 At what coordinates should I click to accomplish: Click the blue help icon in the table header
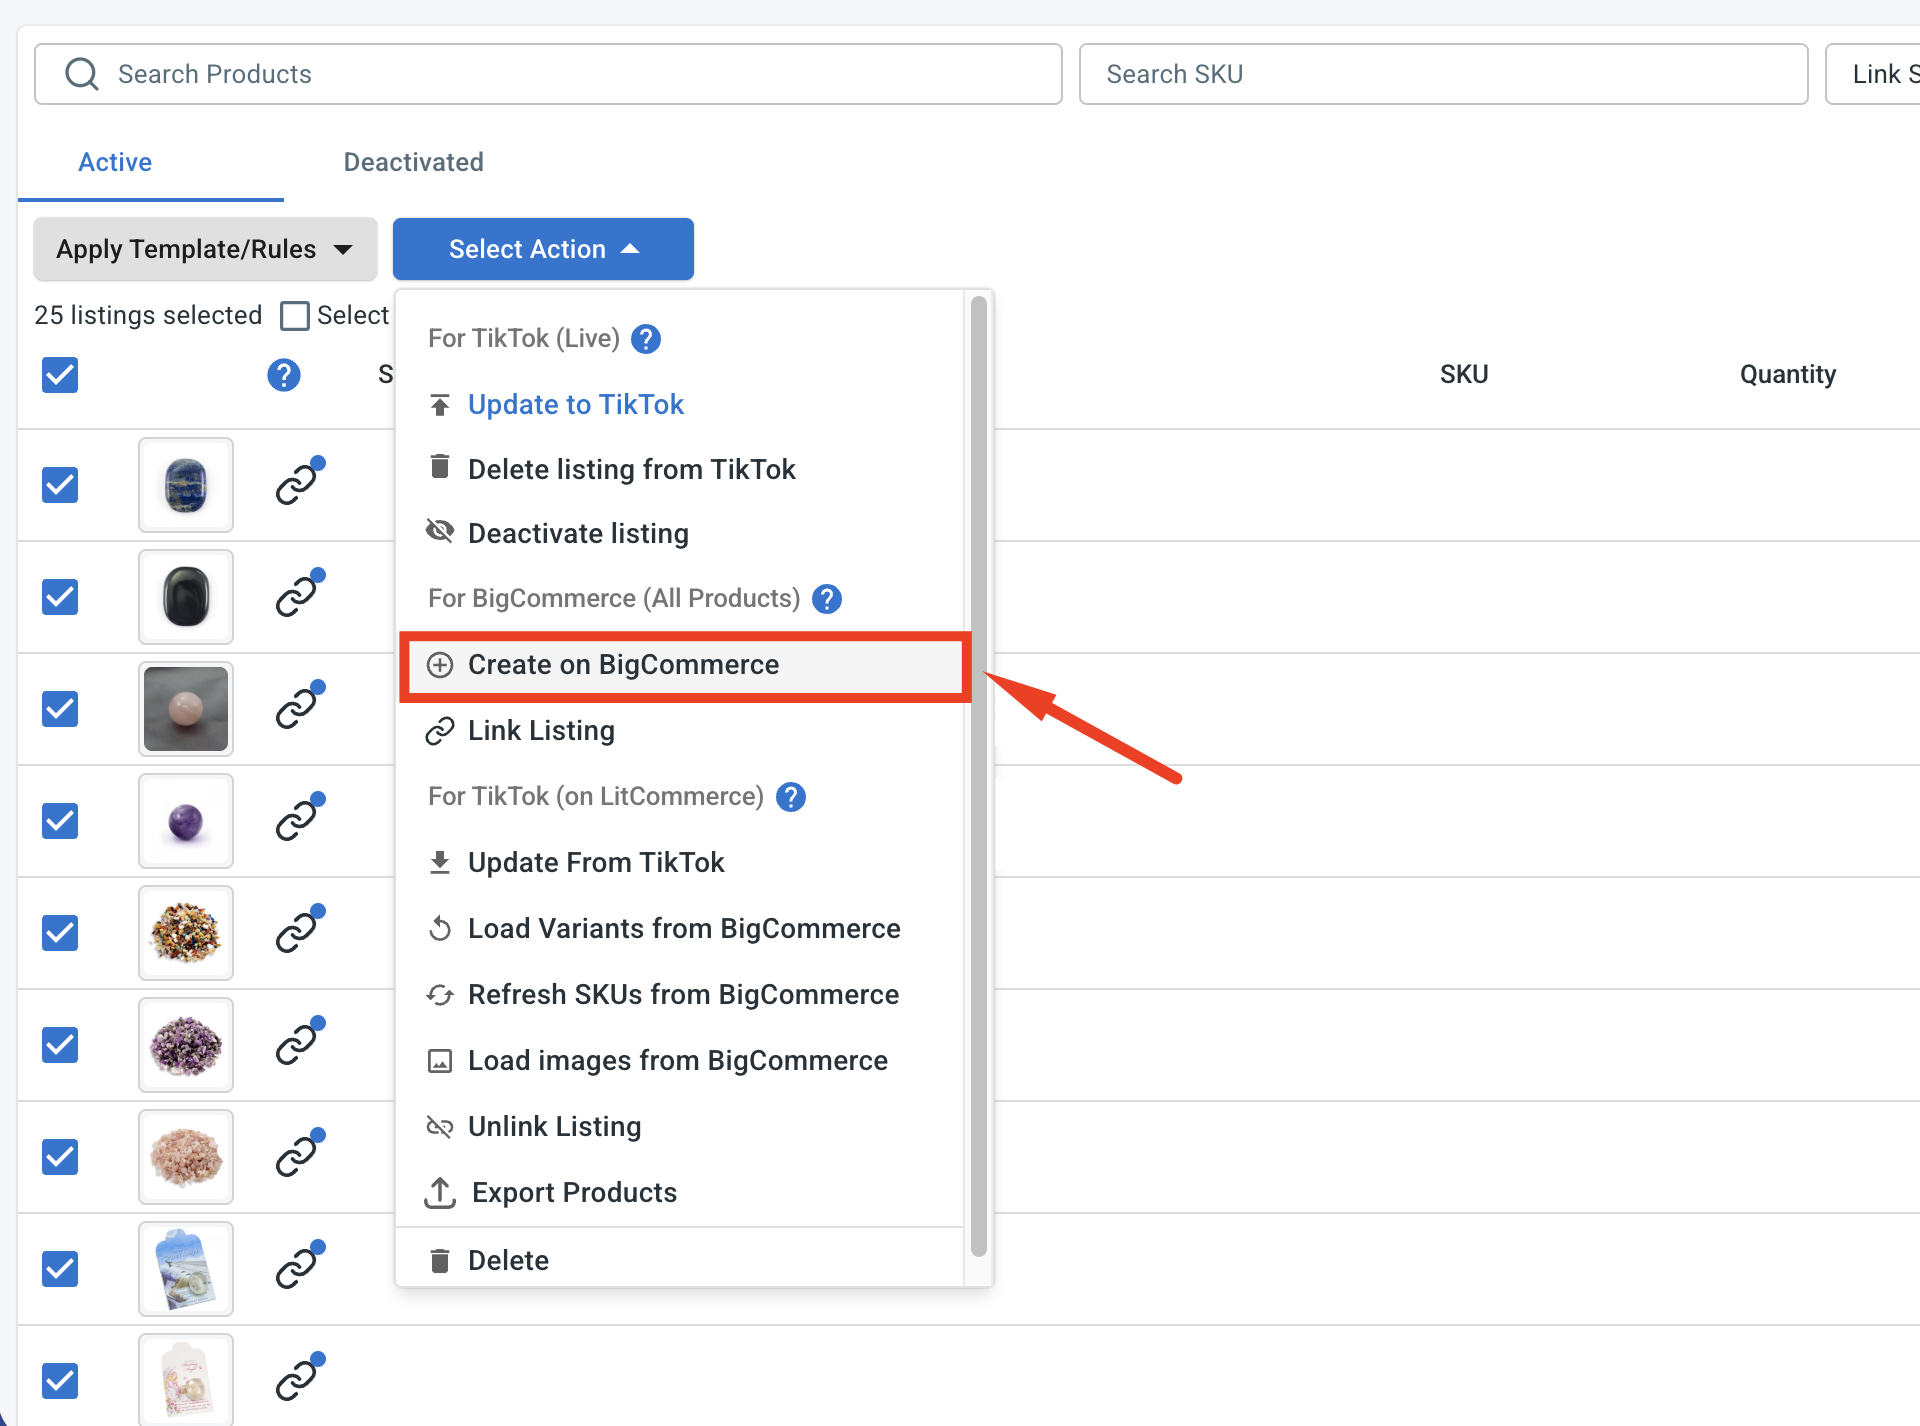click(x=284, y=375)
